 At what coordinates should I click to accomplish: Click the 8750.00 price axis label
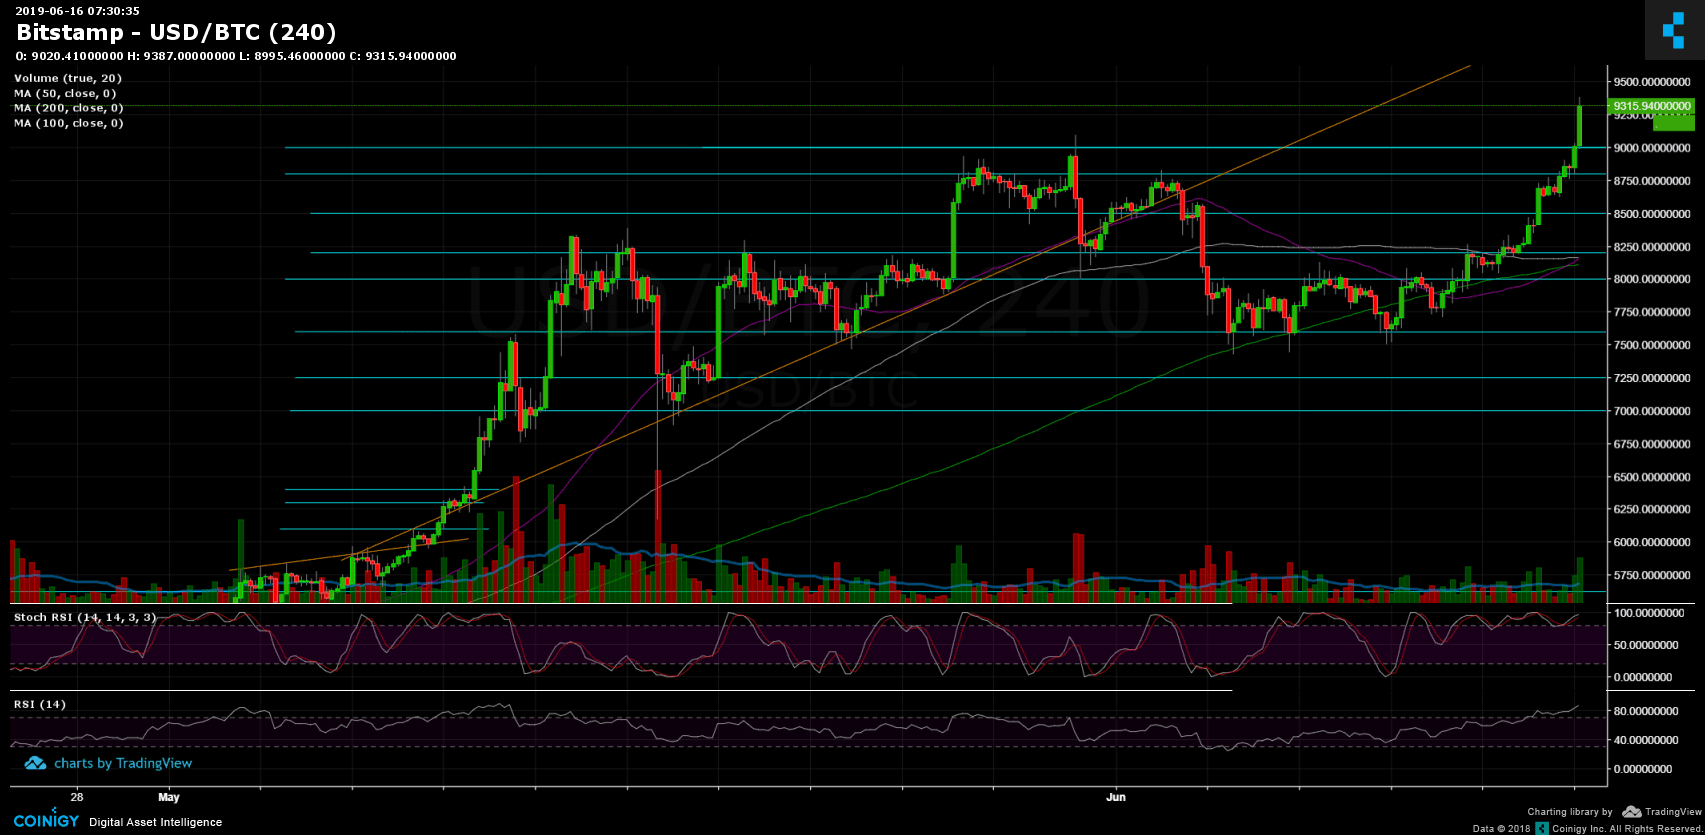coord(1650,181)
